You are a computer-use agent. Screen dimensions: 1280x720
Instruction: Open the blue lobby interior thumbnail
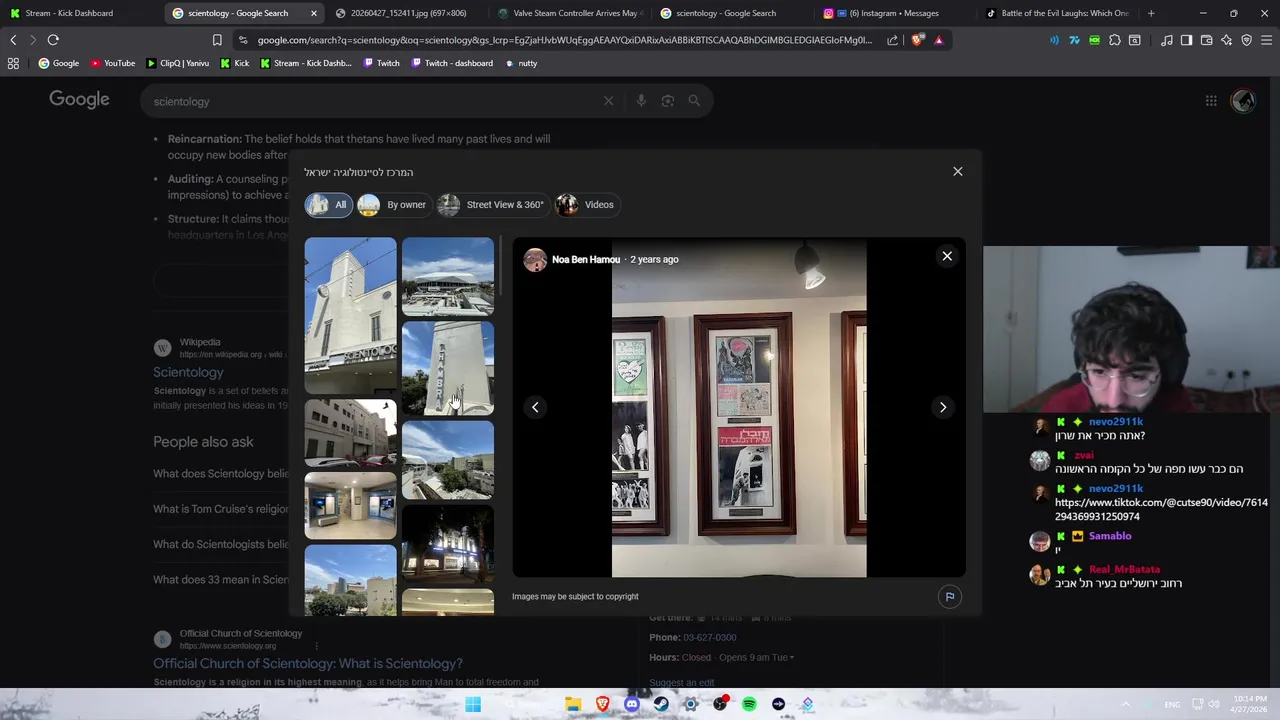point(350,505)
